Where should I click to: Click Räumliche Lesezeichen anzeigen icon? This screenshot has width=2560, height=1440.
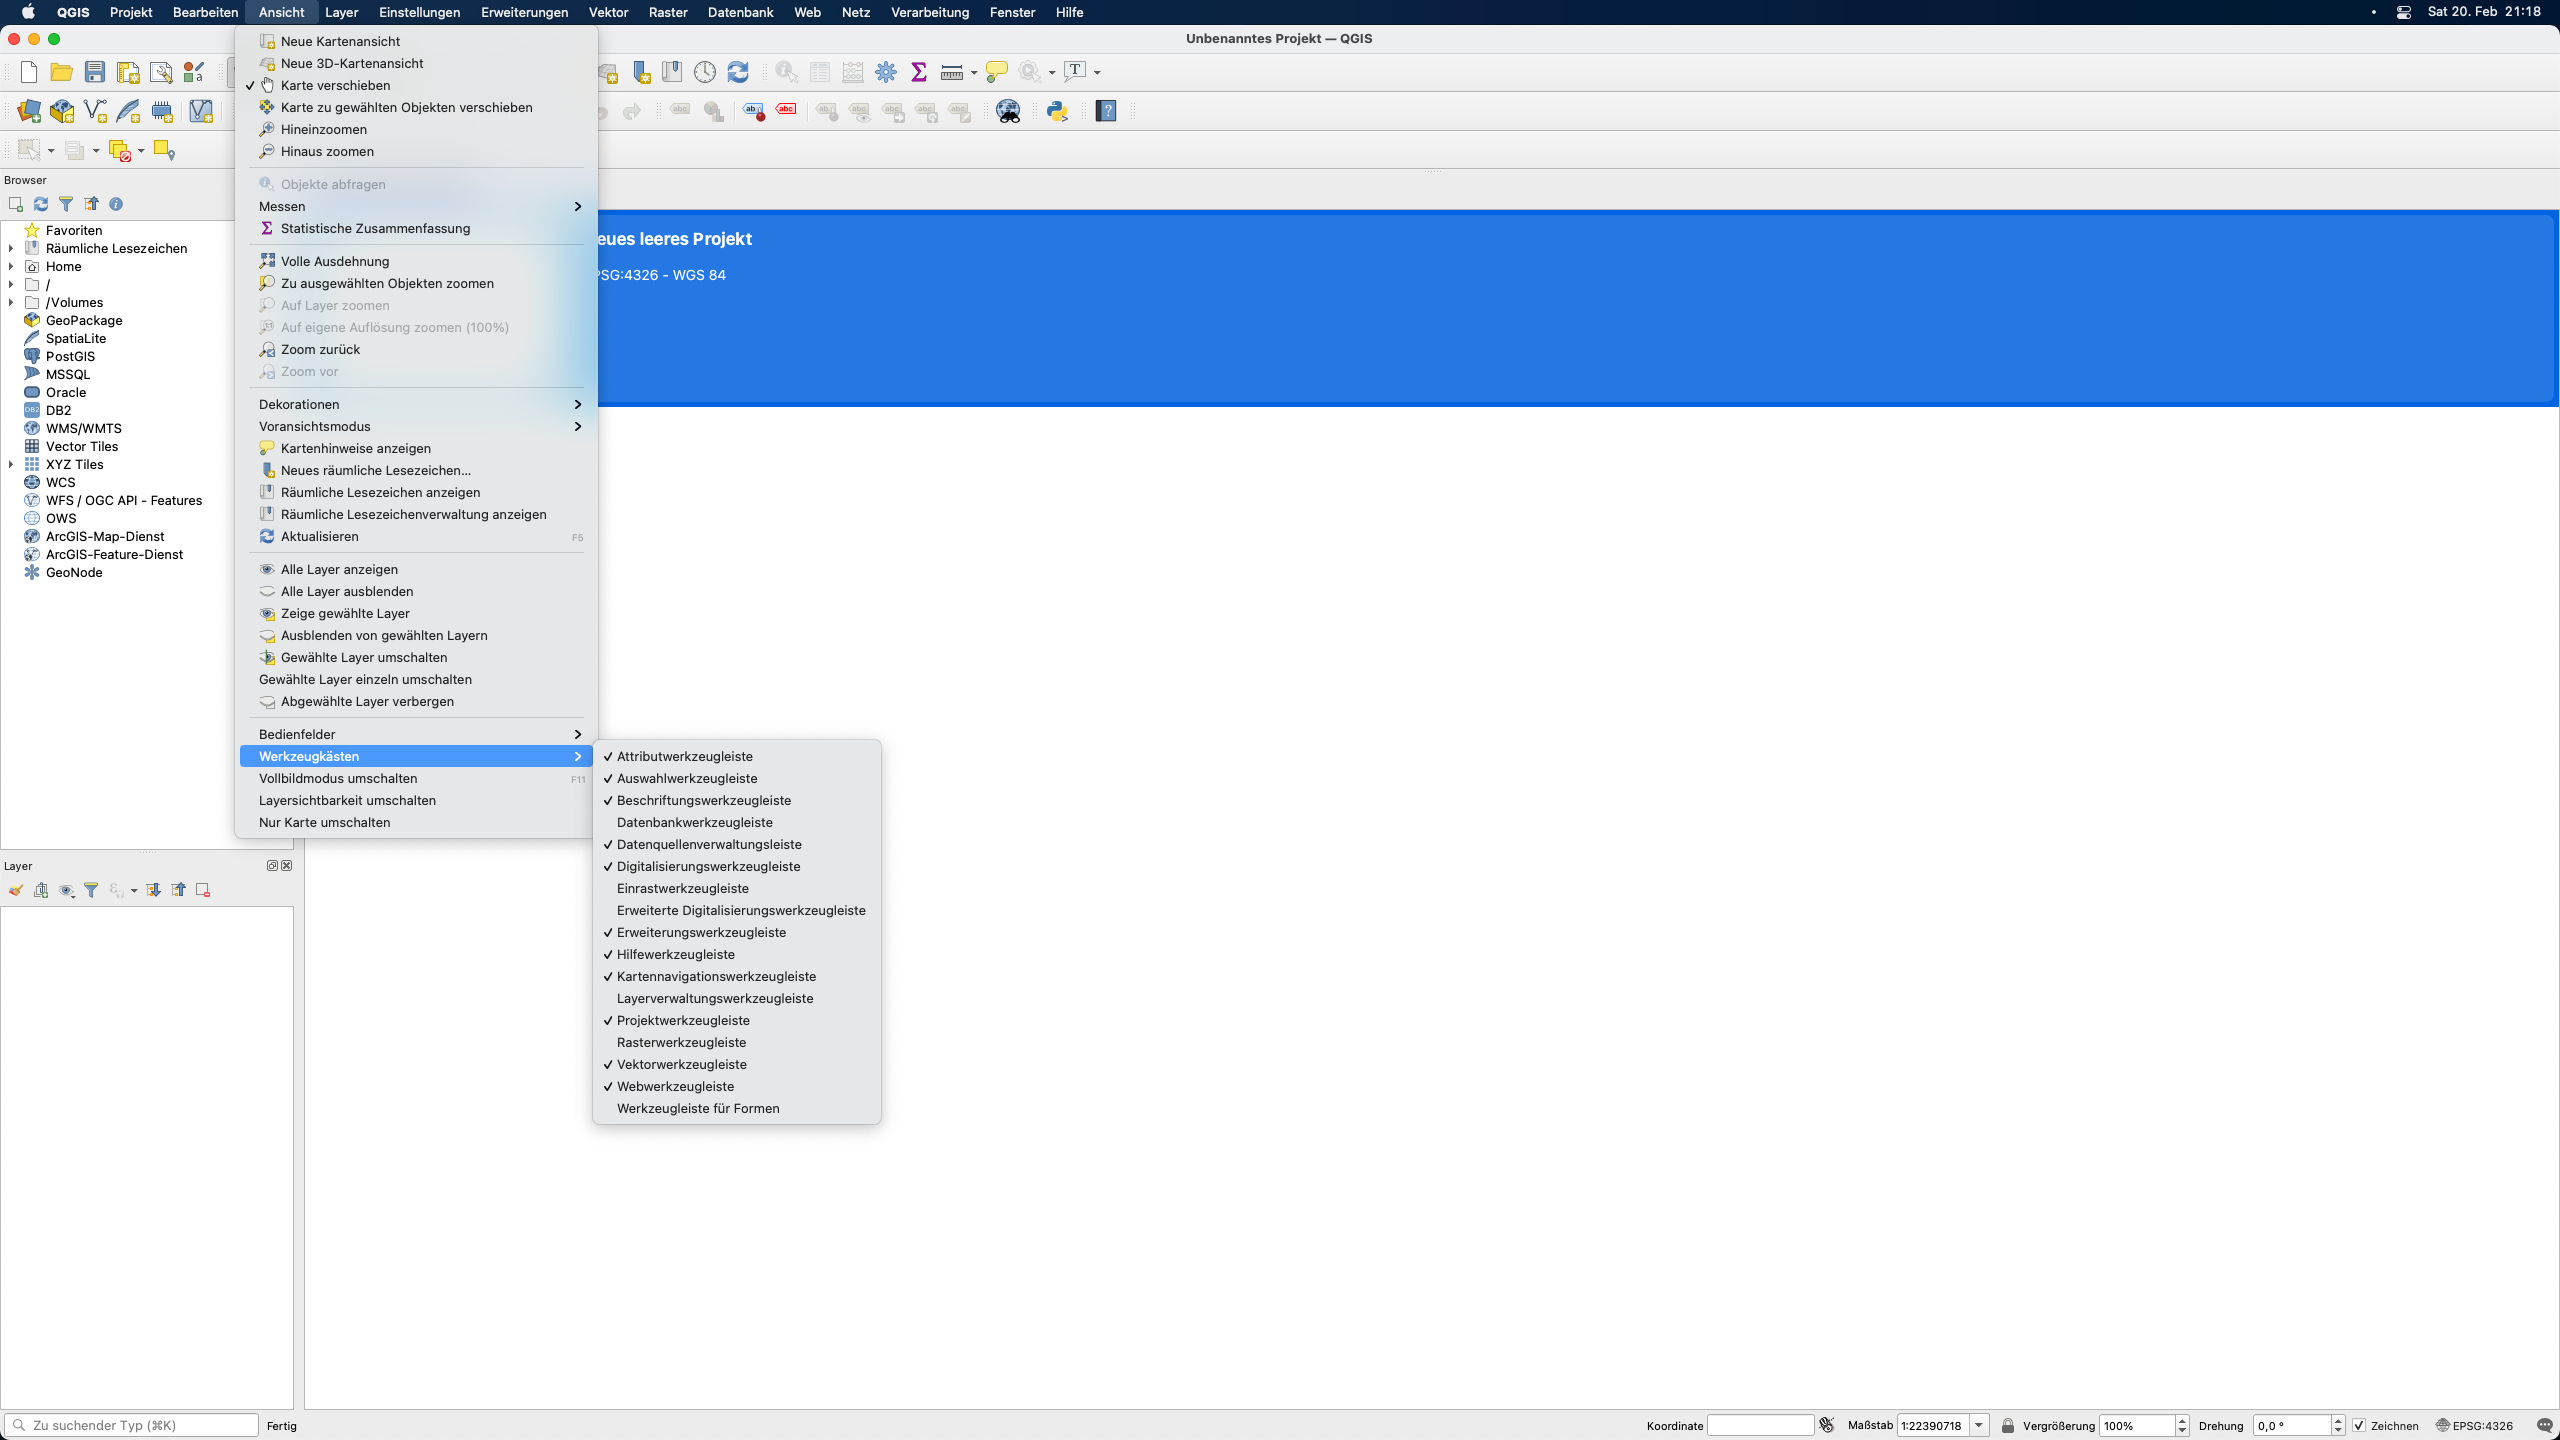pos(267,491)
